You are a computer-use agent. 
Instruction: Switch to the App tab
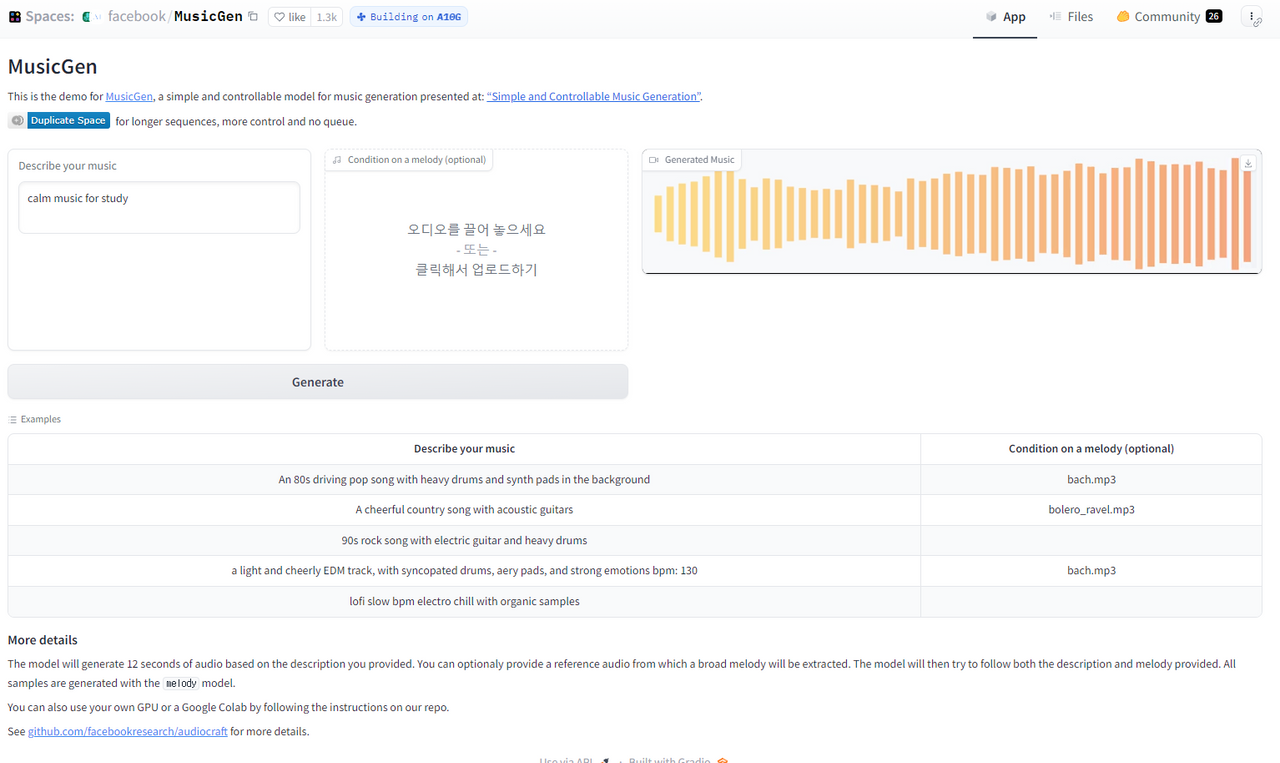pyautogui.click(x=1005, y=17)
